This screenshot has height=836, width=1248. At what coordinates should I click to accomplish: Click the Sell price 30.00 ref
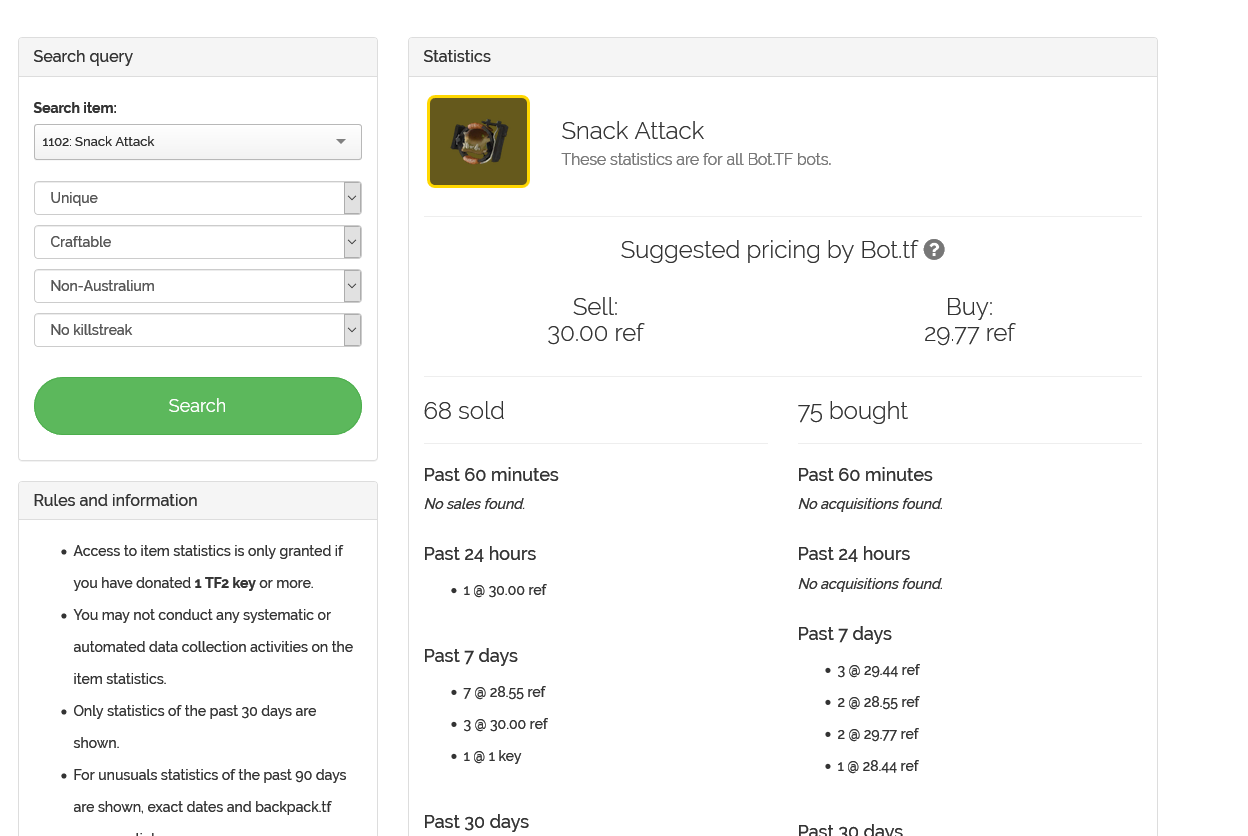tap(595, 333)
